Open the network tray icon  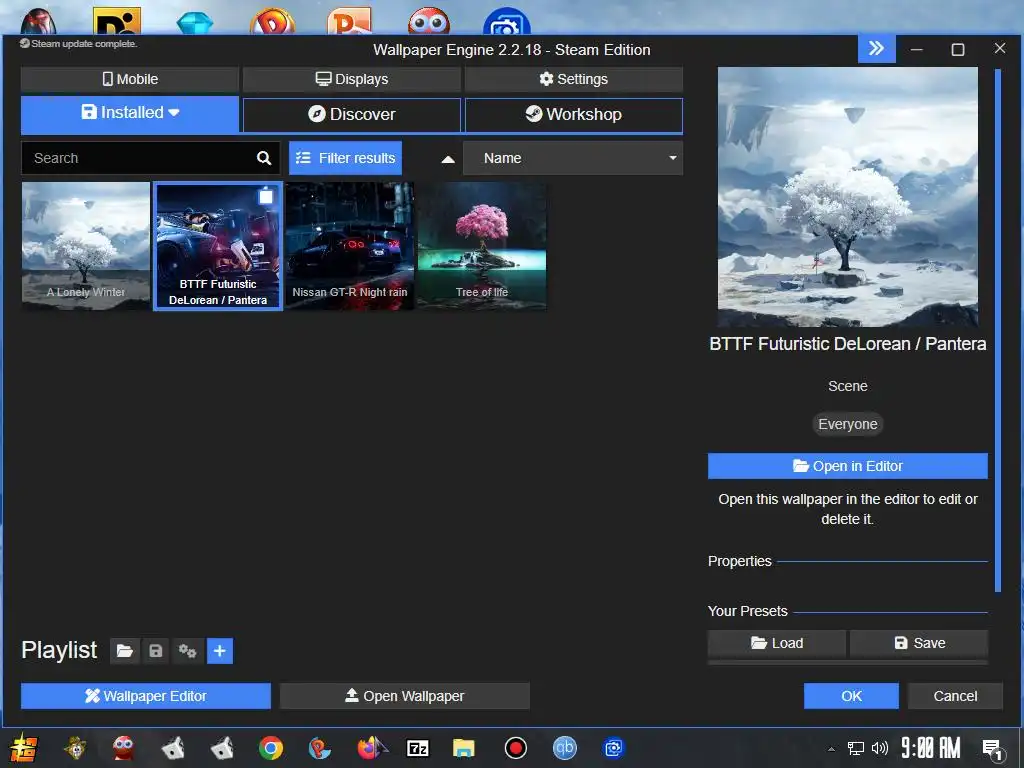coord(856,748)
